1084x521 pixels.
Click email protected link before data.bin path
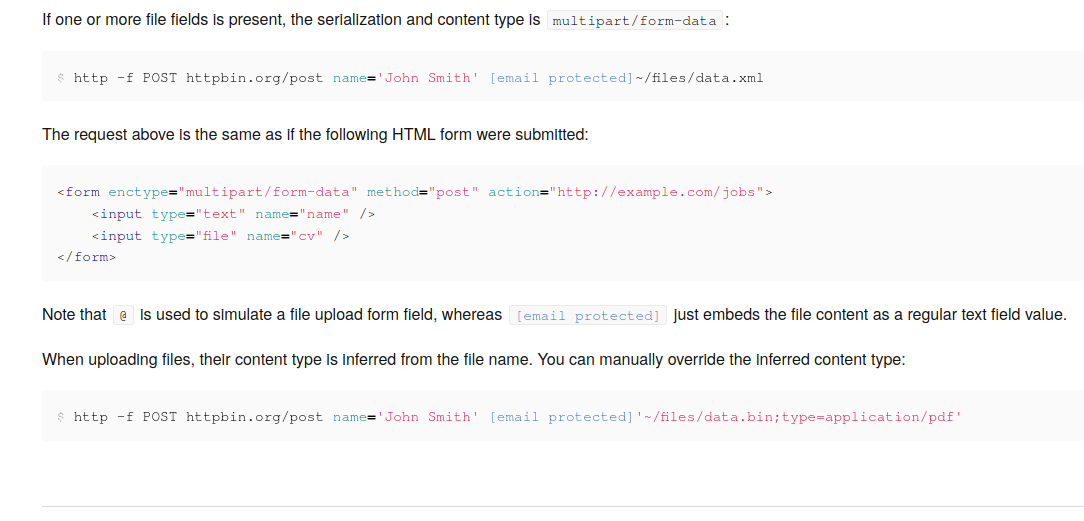tap(561, 417)
